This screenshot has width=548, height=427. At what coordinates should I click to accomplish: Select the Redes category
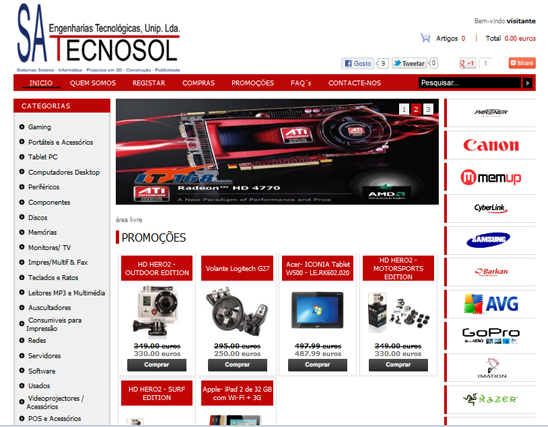pyautogui.click(x=37, y=340)
